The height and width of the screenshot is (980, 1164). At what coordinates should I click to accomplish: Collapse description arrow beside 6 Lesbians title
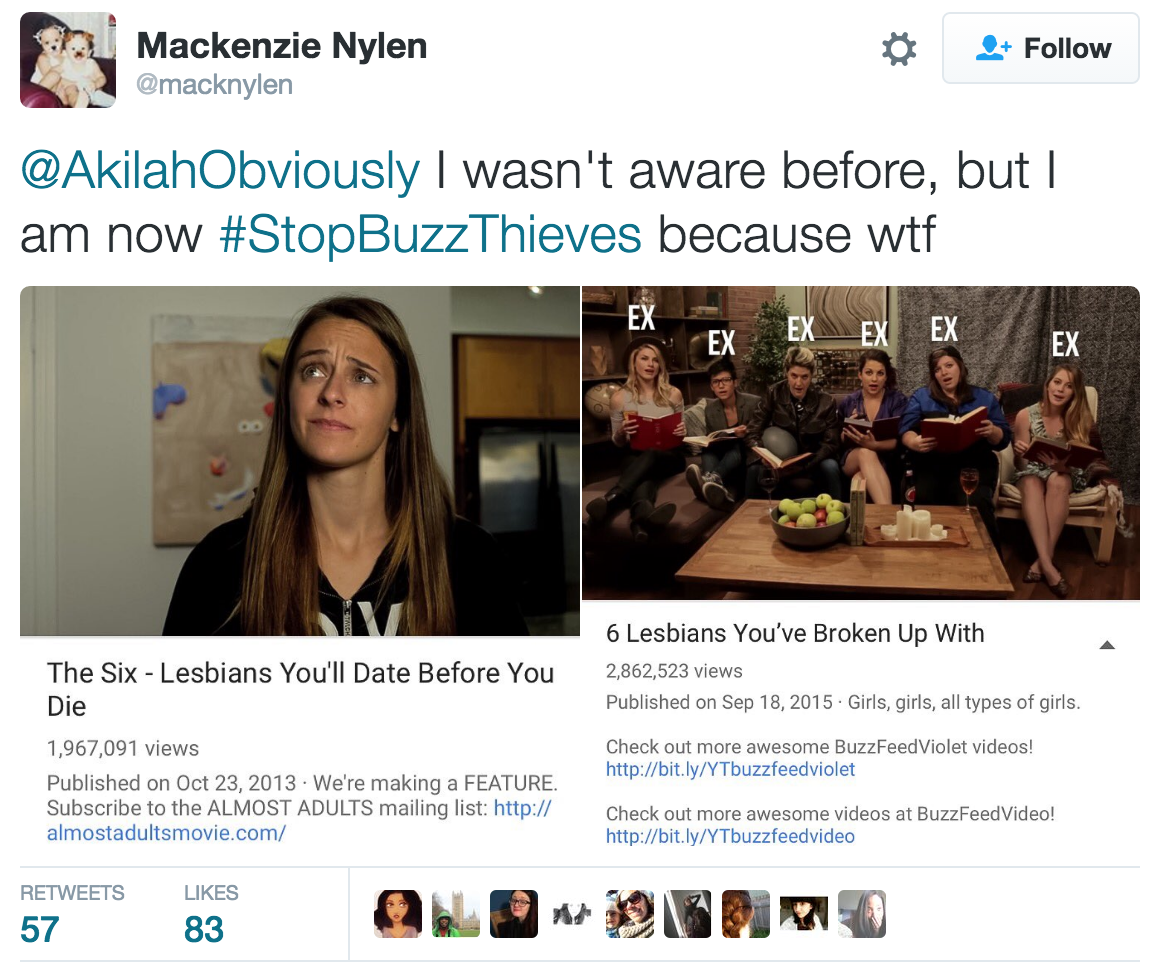1106,645
